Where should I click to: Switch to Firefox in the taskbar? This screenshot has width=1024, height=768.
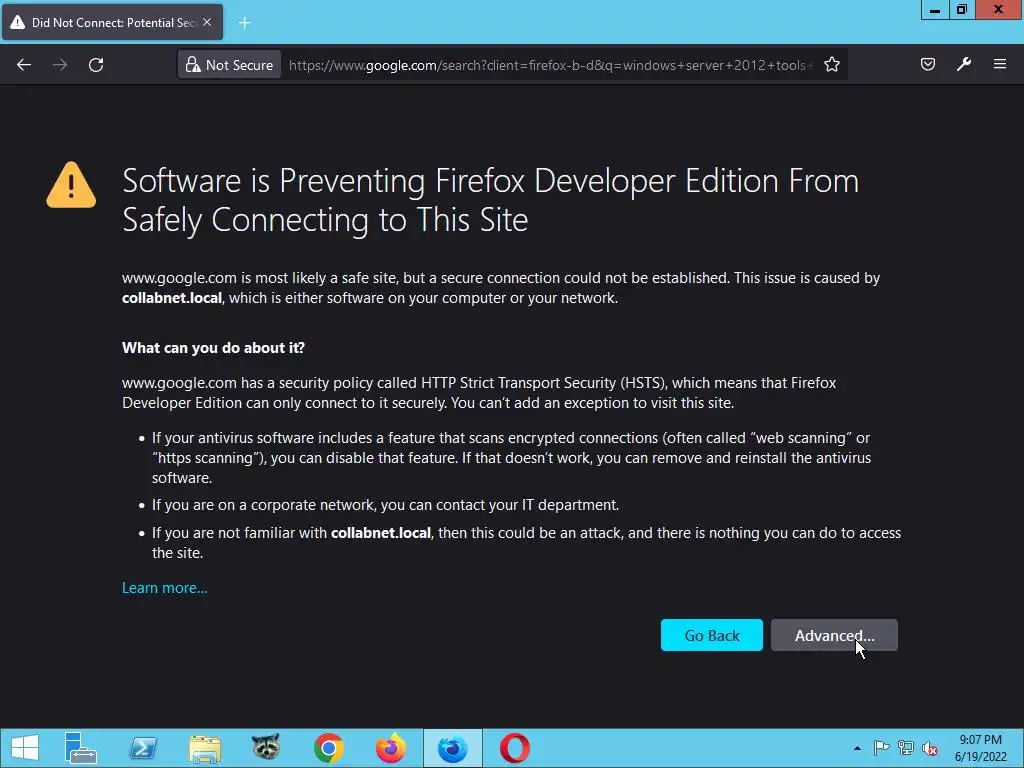(391, 748)
